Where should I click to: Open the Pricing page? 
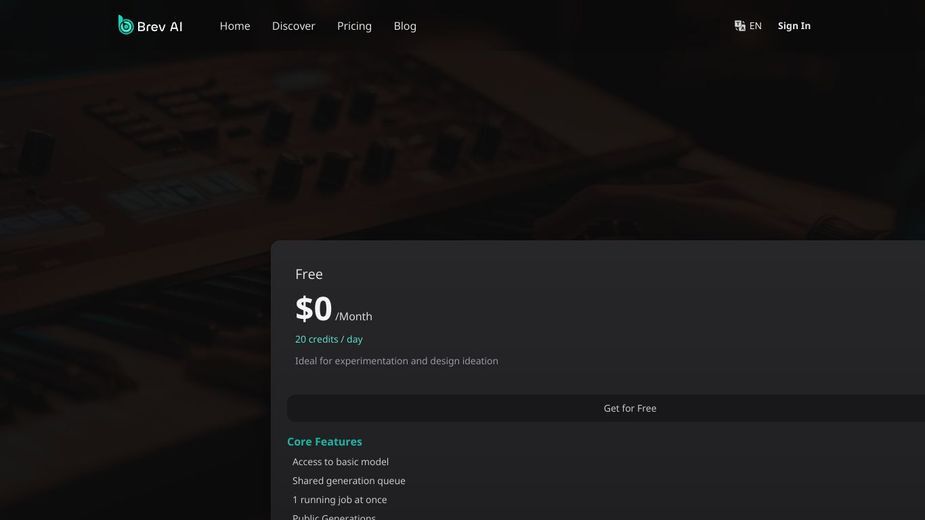(x=354, y=26)
